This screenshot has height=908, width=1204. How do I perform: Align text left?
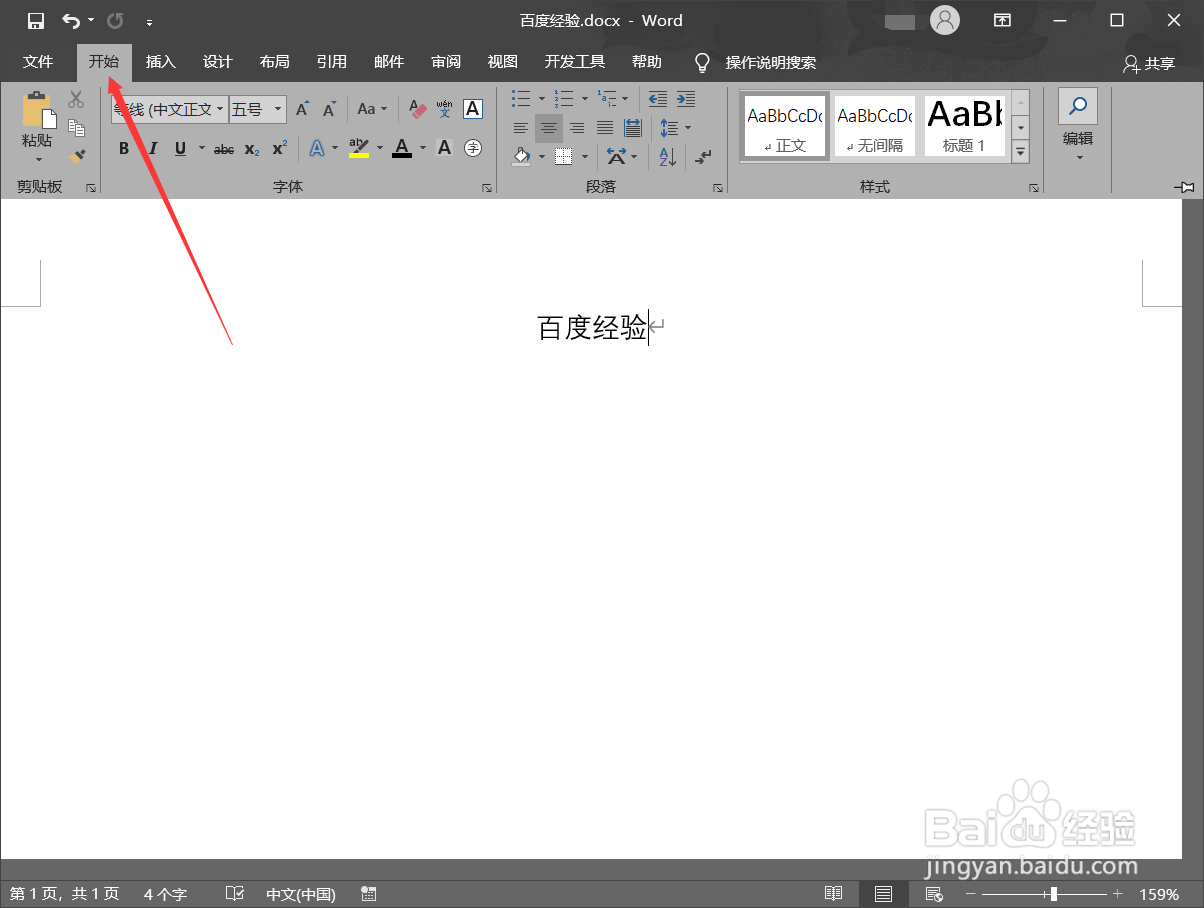521,128
